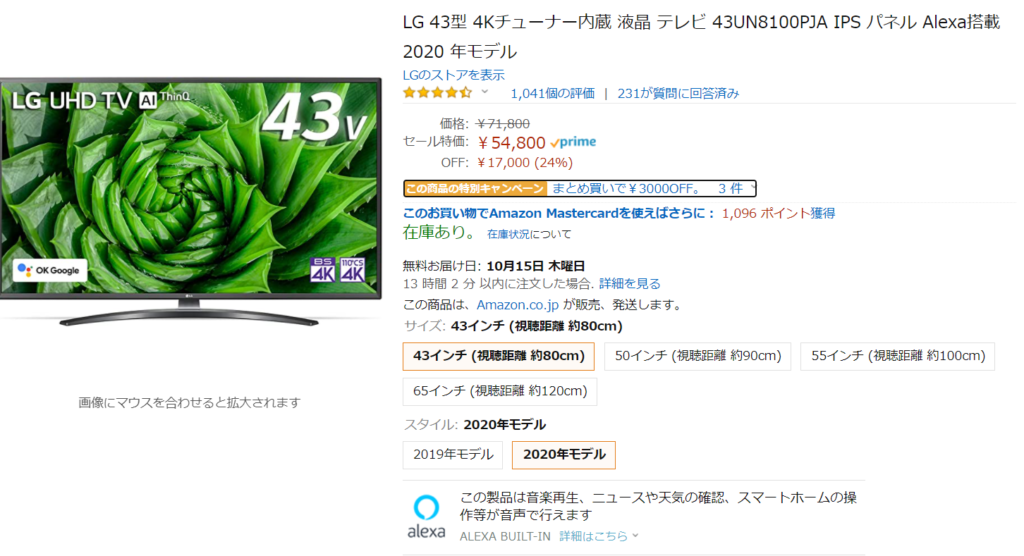Select the 43インチ size option
The width and height of the screenshot is (1024, 556).
click(x=498, y=356)
